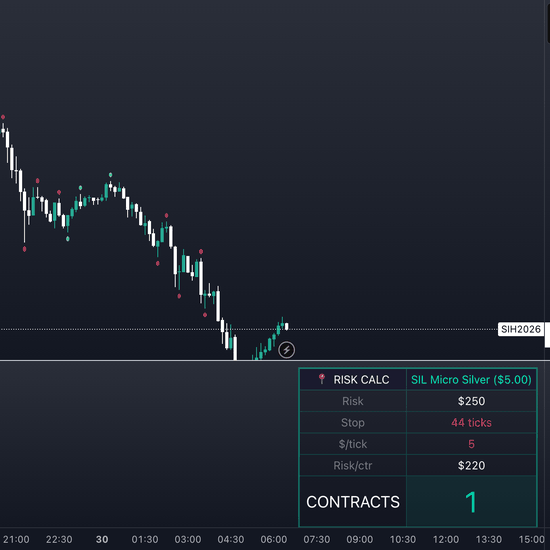550x550 pixels.
Task: Click the 21:00 time axis label
Action: [x=16, y=539]
